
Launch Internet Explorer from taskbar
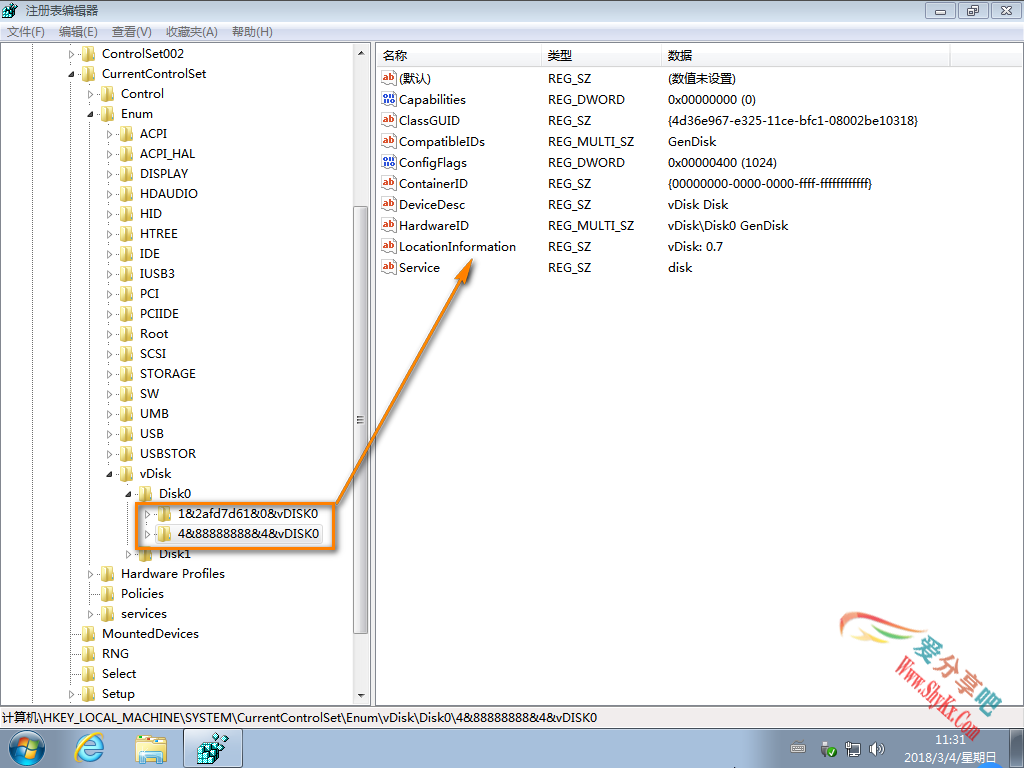pos(89,748)
